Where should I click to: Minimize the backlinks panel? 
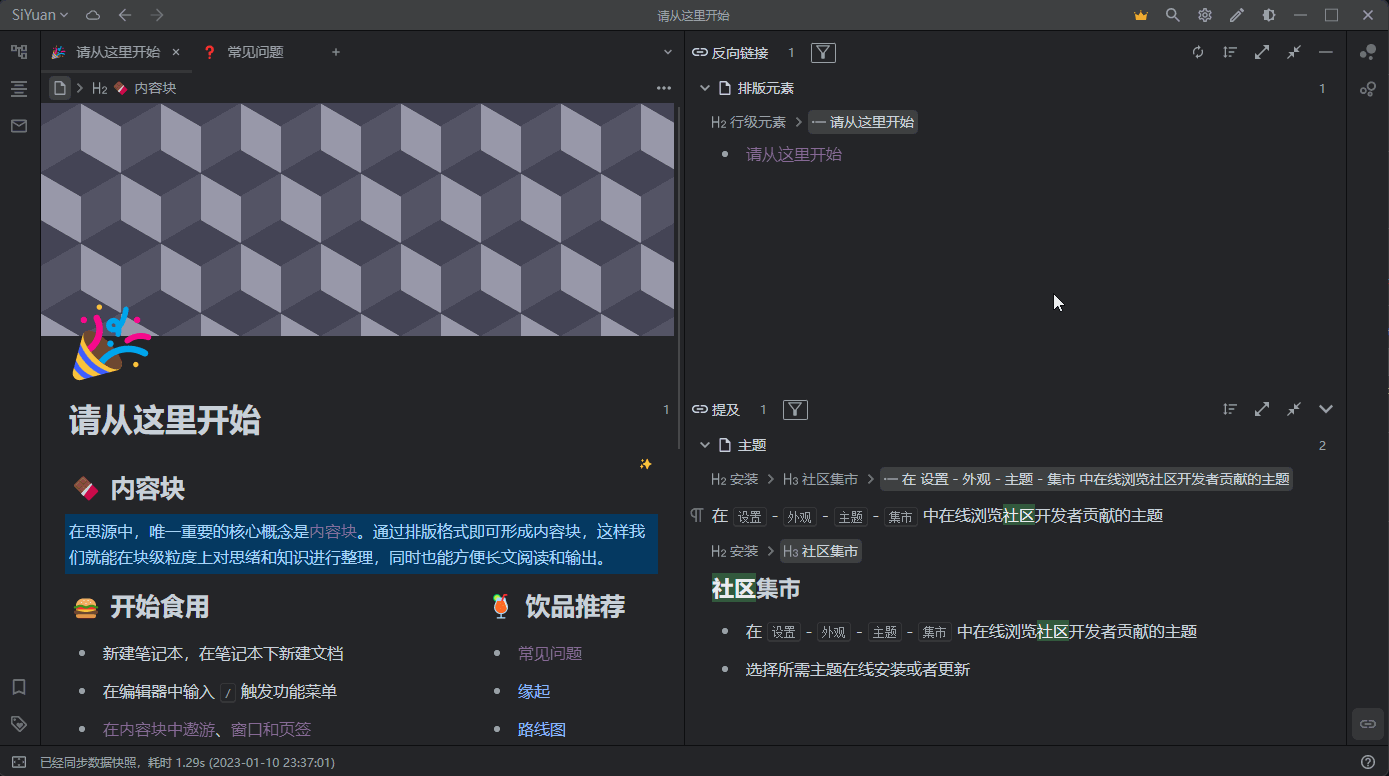point(1326,52)
